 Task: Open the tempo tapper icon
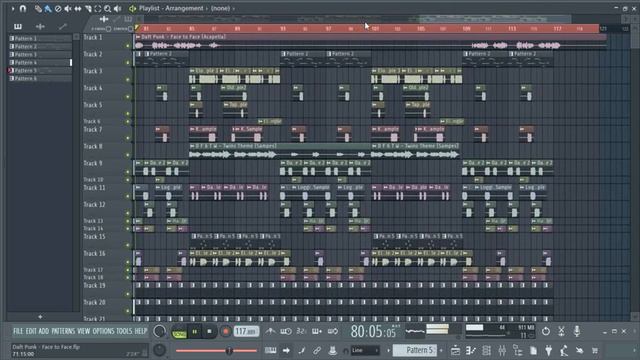click(x=564, y=350)
